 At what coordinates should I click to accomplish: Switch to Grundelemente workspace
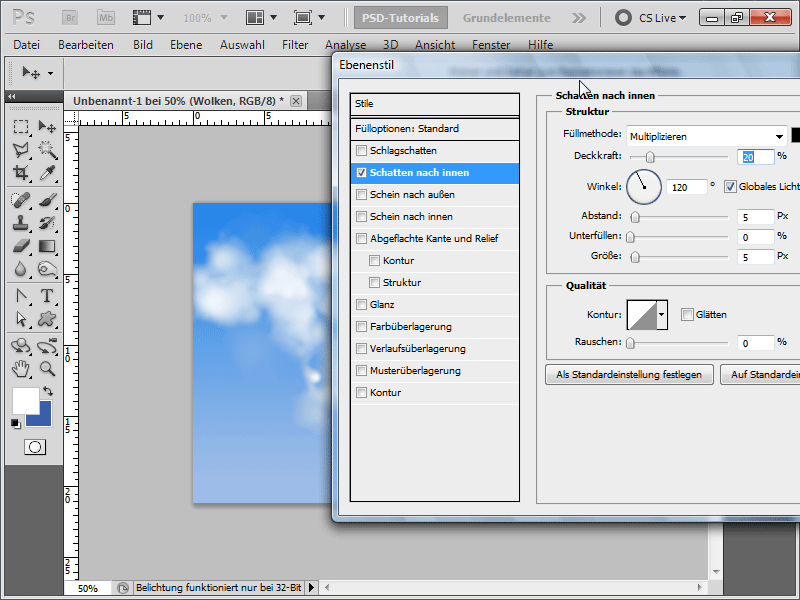[507, 18]
